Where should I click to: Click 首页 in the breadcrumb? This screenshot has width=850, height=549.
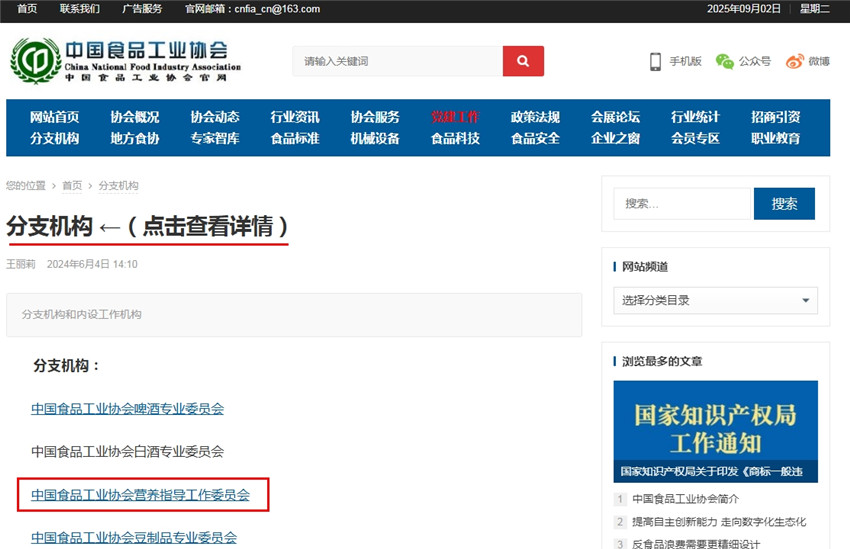(x=72, y=186)
